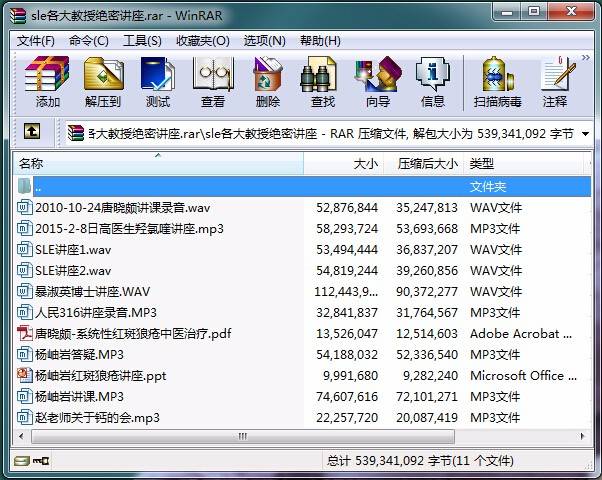Viewport: 602px width, 480px height.
Task: Open the 工具(S) menu
Action: (142, 41)
